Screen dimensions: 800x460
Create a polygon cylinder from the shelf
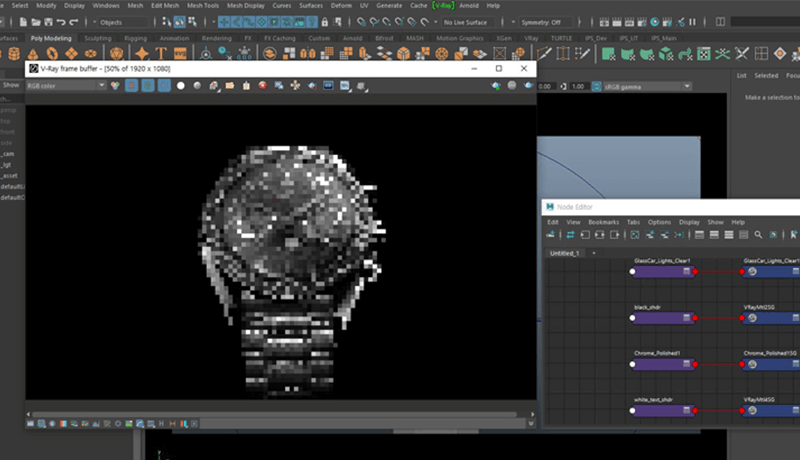pos(14,54)
